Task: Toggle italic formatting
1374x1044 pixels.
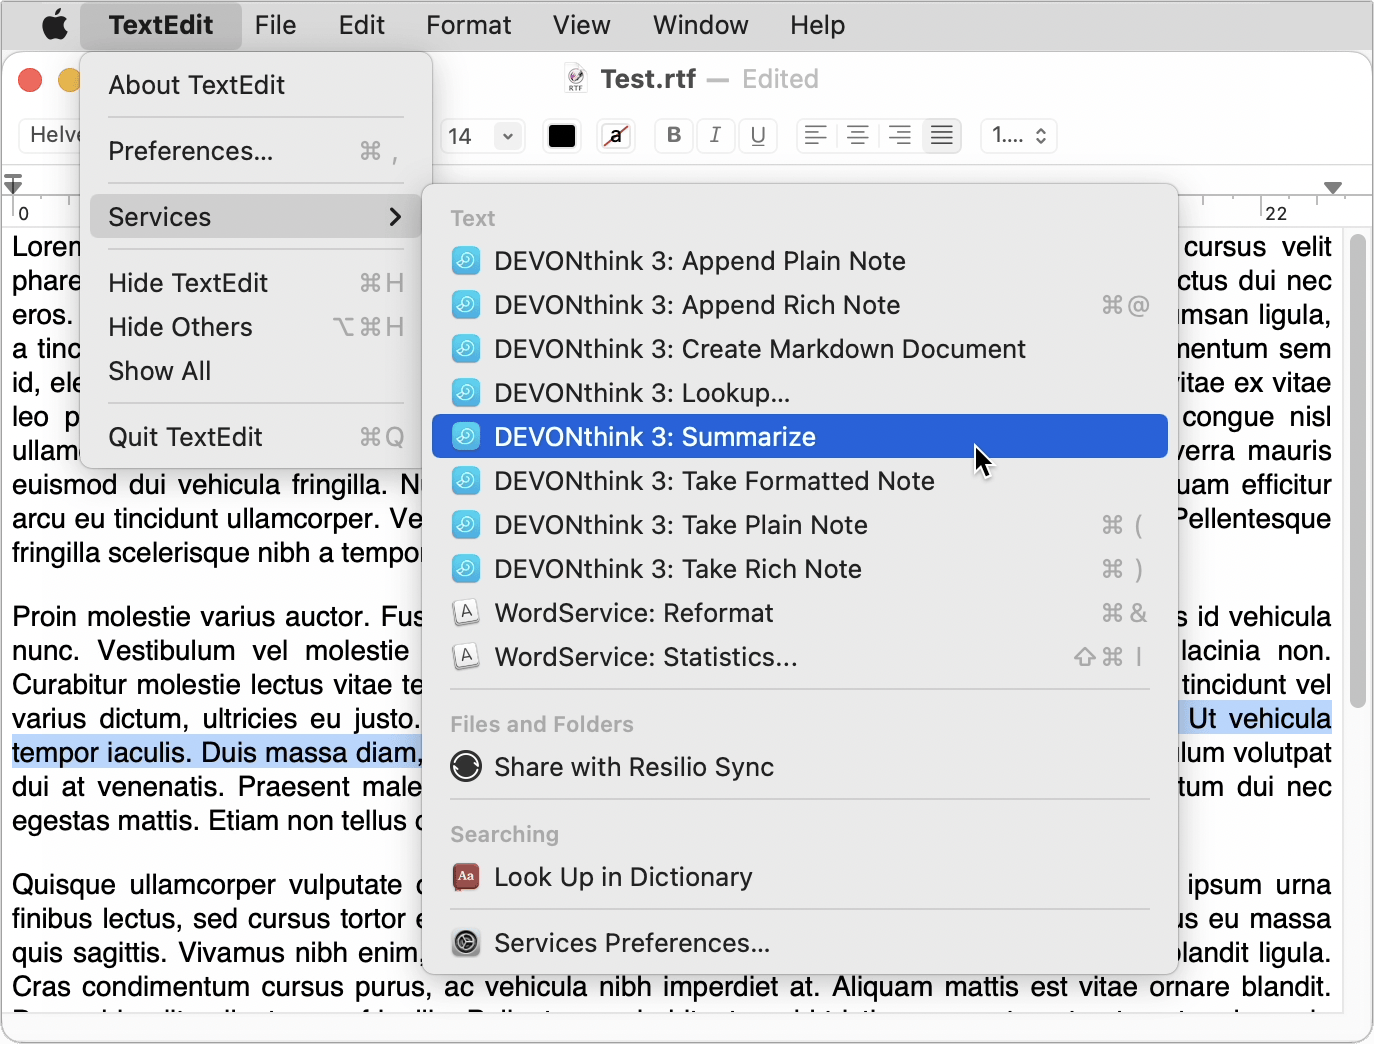Action: [715, 135]
